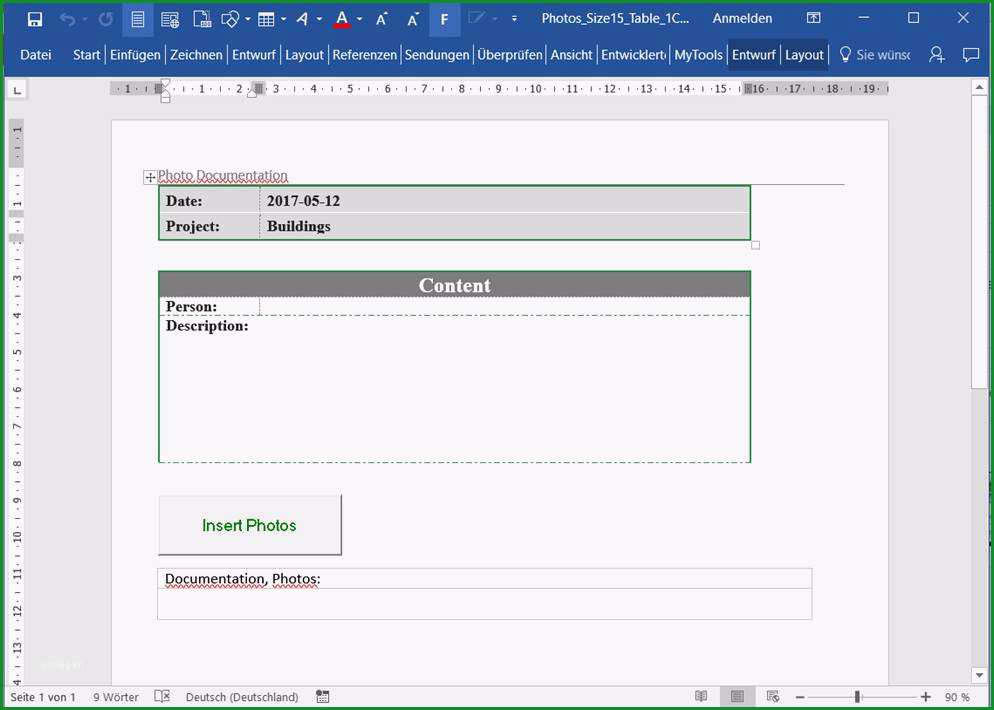Click the WordArt styled A icon
The width and height of the screenshot is (994, 710).
pyautogui.click(x=302, y=20)
